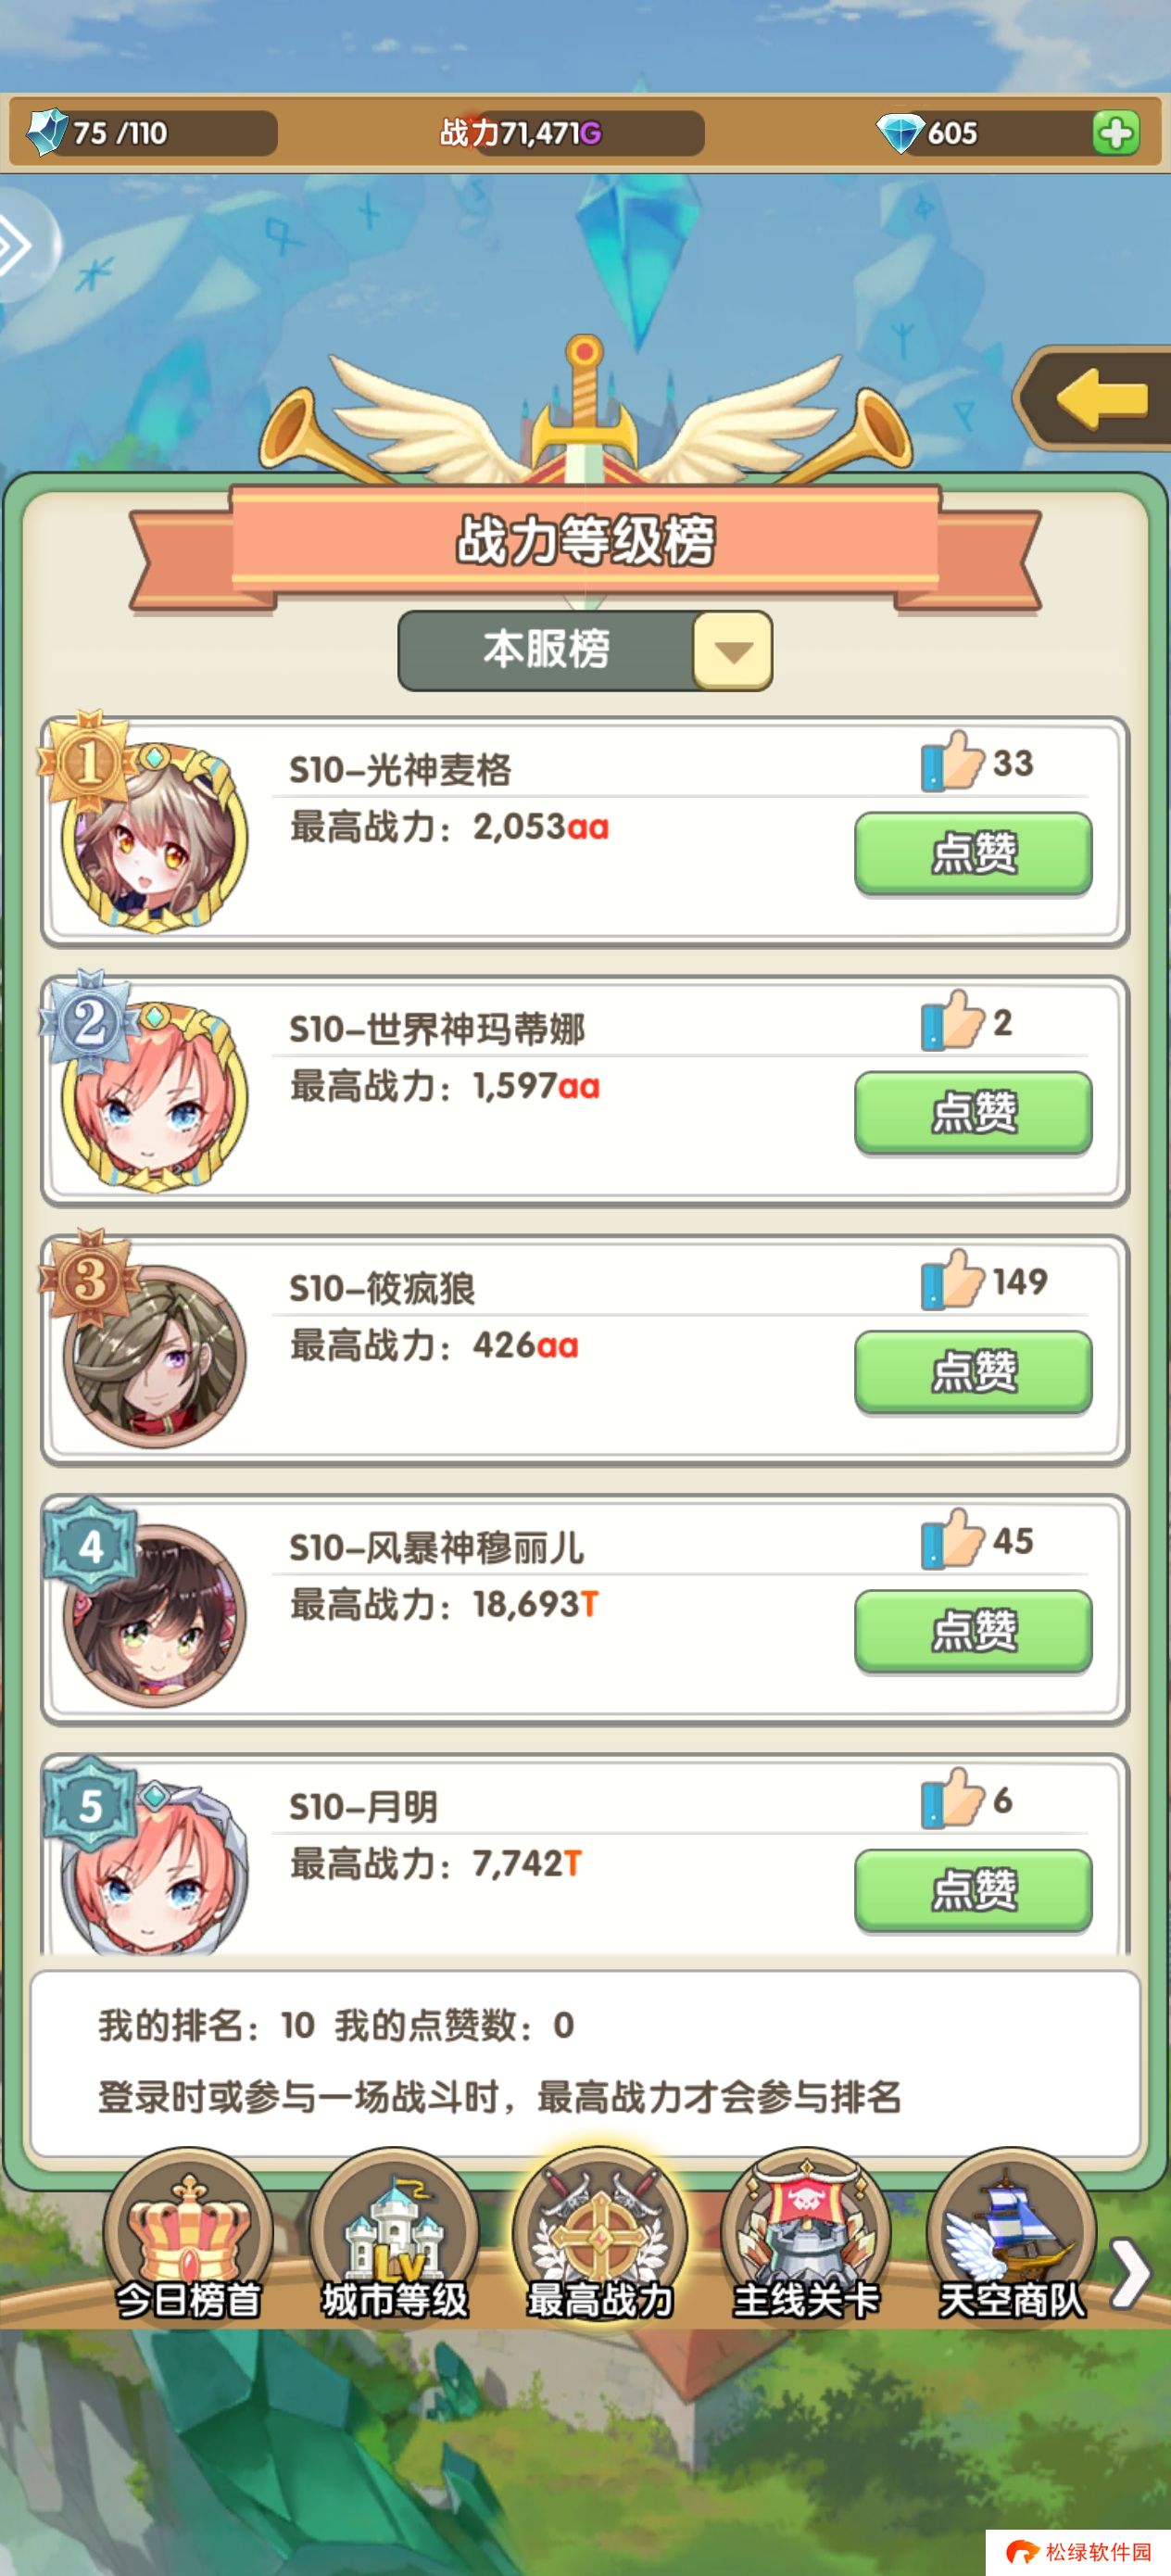This screenshot has height=2576, width=1171.
Task: Like first-place player S10-光神麦格
Action: [973, 854]
